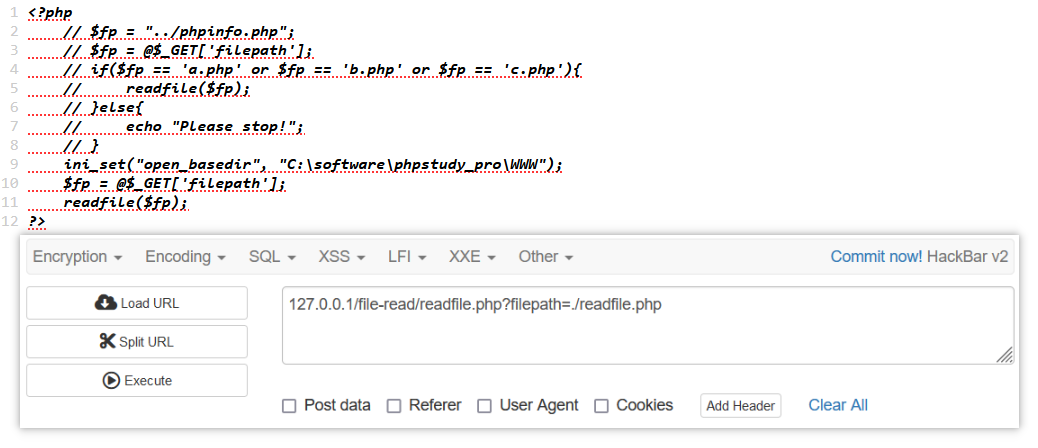Image resolution: width=1038 pixels, height=448 pixels.
Task: Expand the XSS menu
Action: 342,257
